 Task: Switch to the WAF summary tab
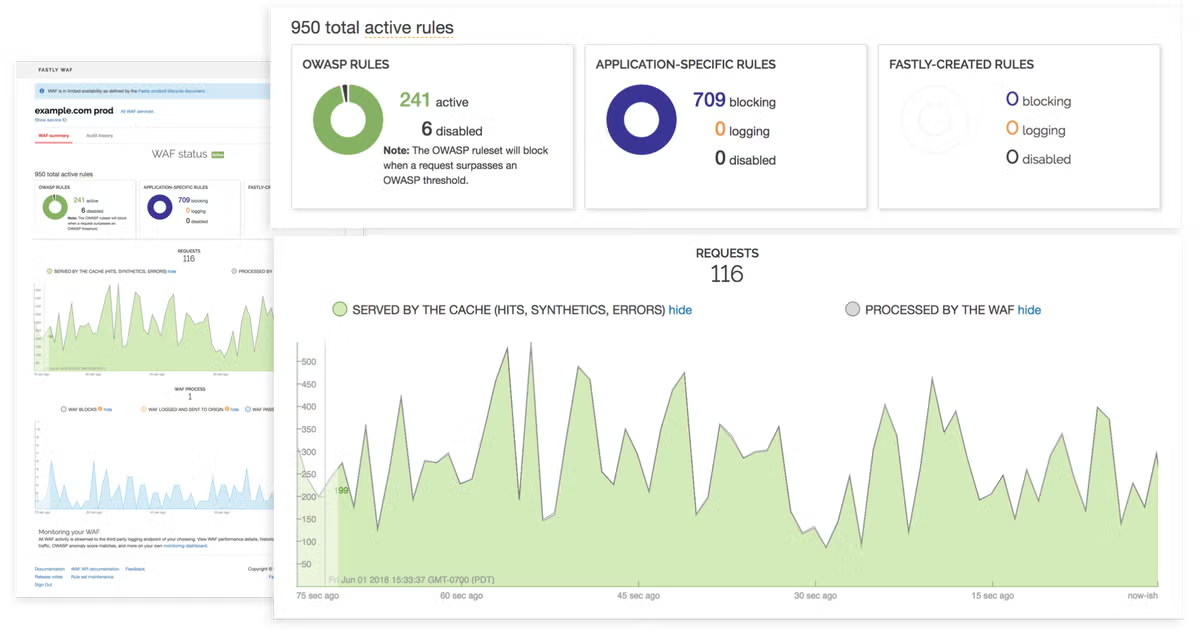53,135
